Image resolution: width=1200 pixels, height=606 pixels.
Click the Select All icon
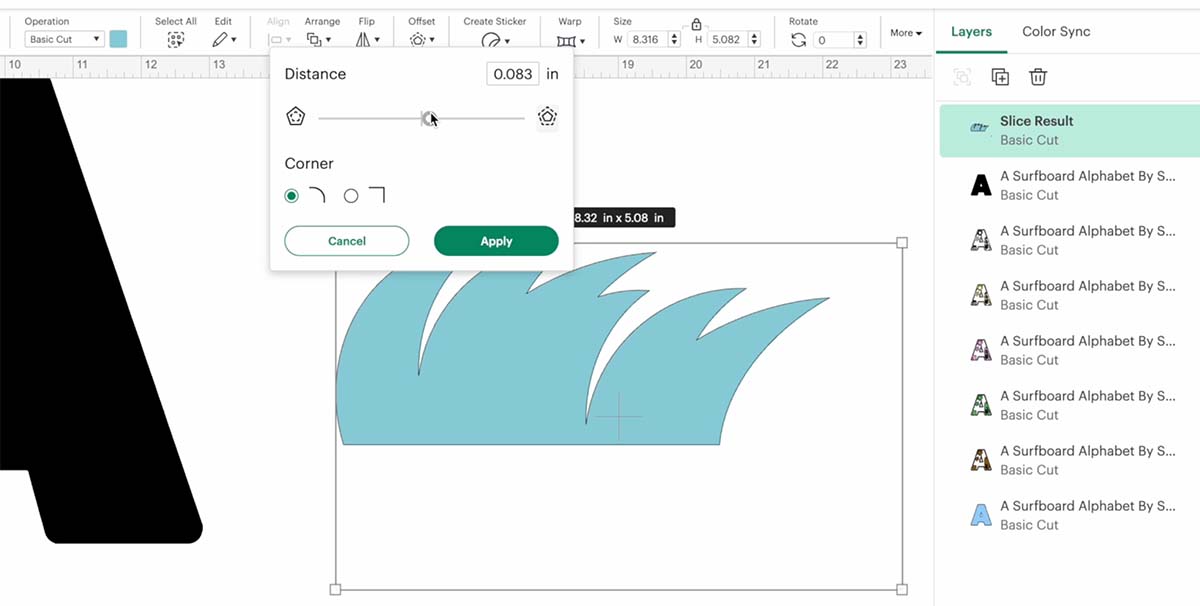pyautogui.click(x=176, y=40)
